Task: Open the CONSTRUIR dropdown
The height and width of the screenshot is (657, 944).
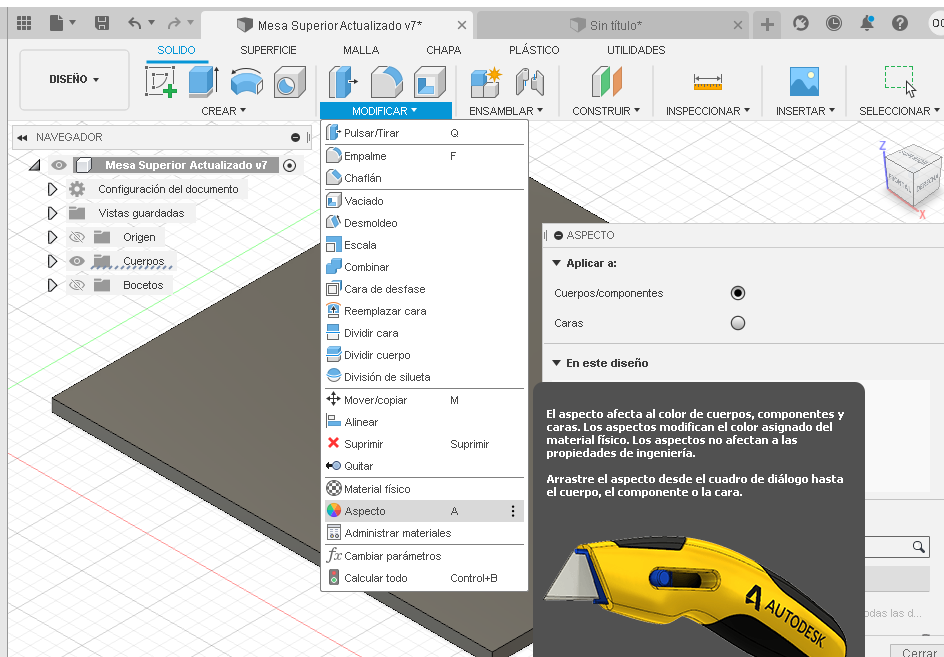Action: pos(606,111)
